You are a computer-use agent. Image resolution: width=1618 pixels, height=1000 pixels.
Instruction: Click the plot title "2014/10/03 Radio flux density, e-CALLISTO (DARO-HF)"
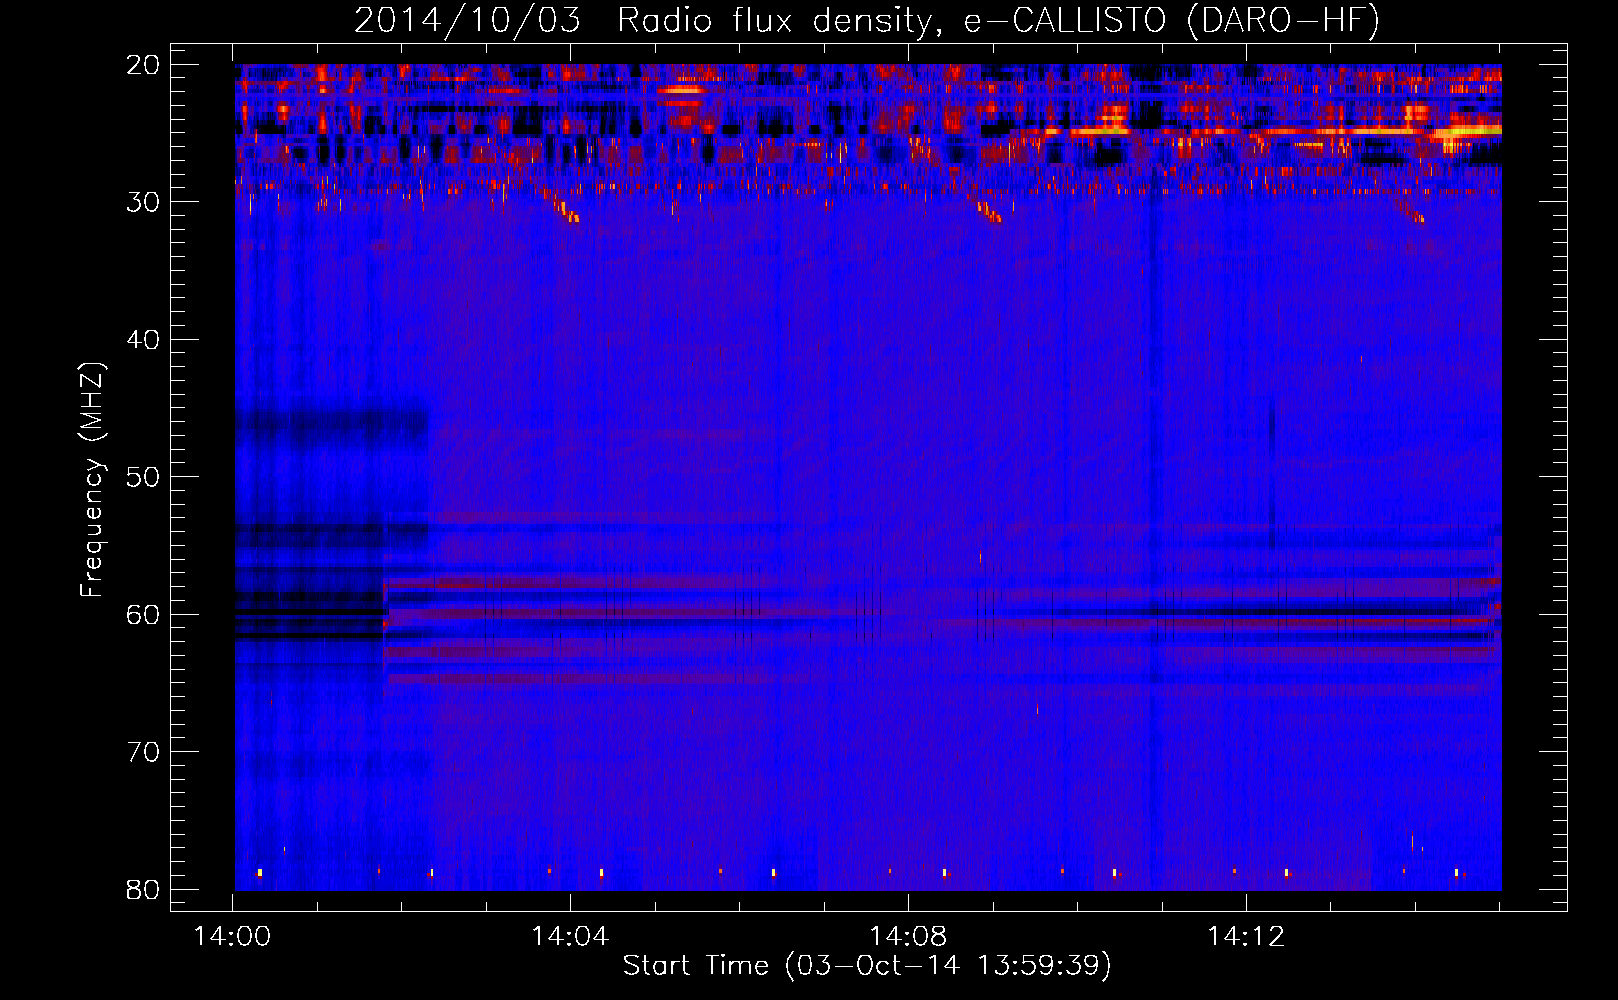[867, 20]
